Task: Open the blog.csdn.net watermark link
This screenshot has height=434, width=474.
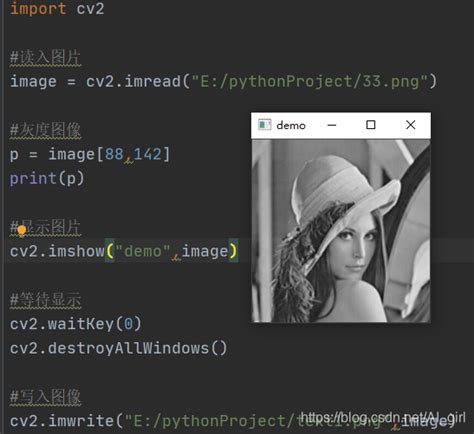Action: [x=383, y=417]
